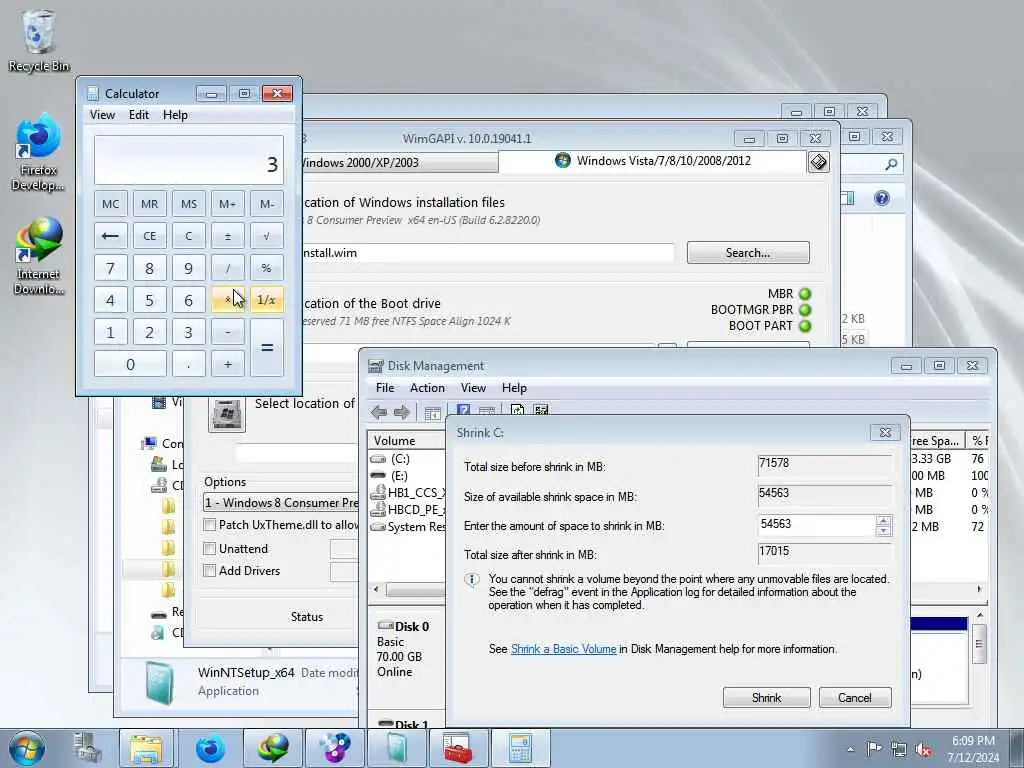The width and height of the screenshot is (1024, 768).
Task: Click the settings icon in Disk Management toolbar
Action: 541,411
